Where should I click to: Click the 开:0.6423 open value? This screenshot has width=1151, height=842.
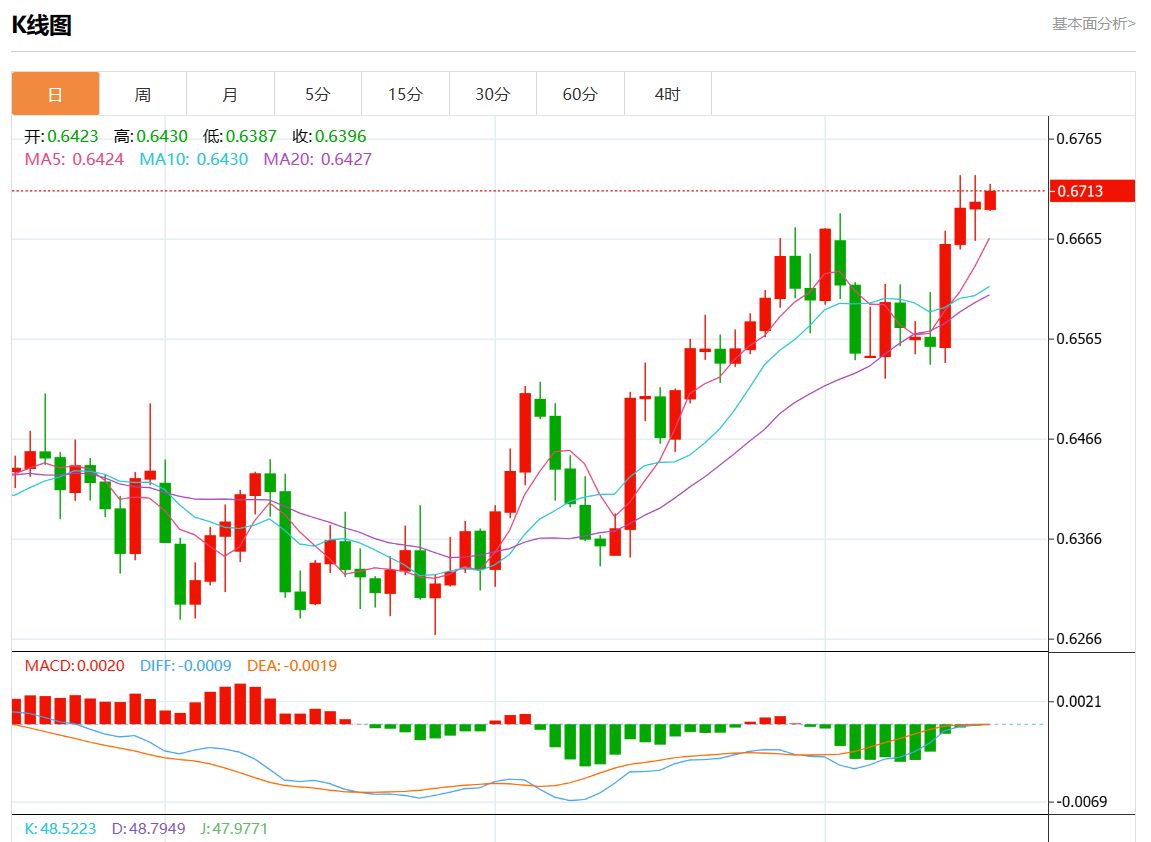pos(62,136)
